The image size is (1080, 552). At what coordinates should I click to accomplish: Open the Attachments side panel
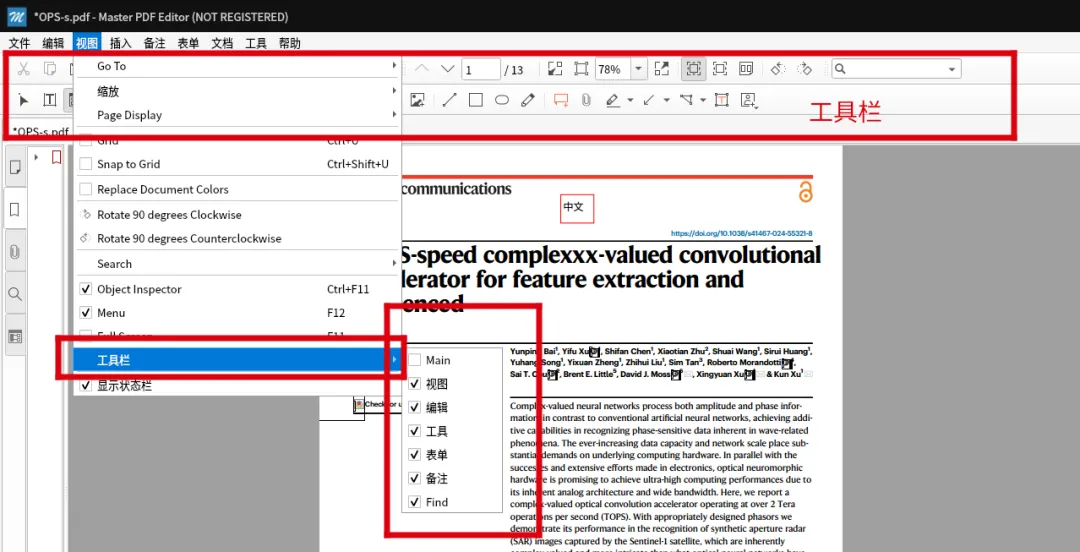tap(15, 252)
